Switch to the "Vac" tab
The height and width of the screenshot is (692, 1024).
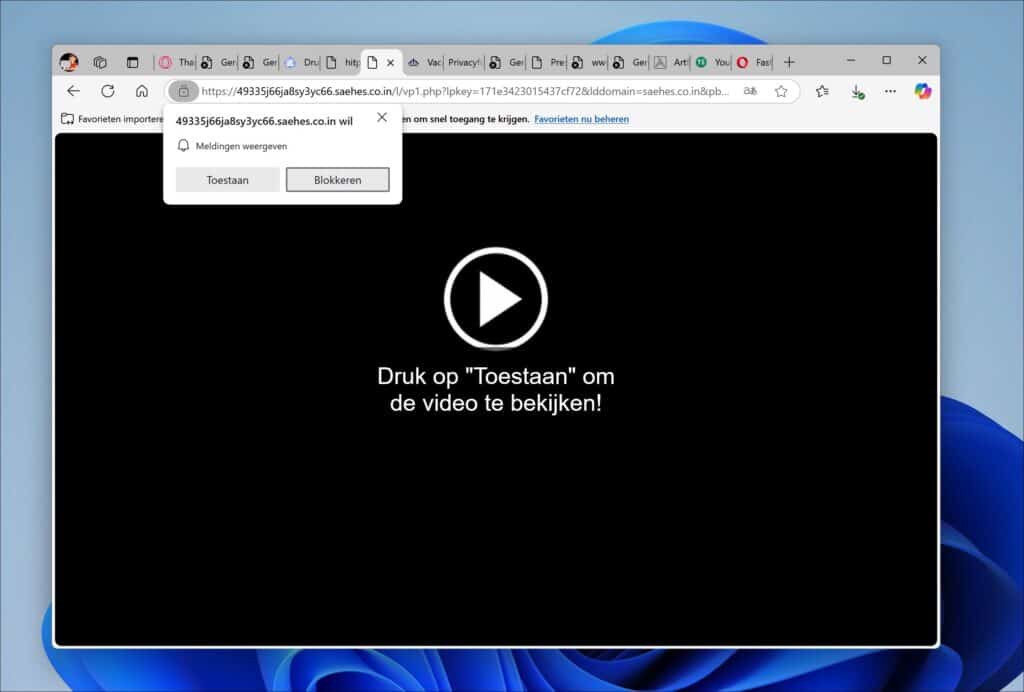[424, 63]
